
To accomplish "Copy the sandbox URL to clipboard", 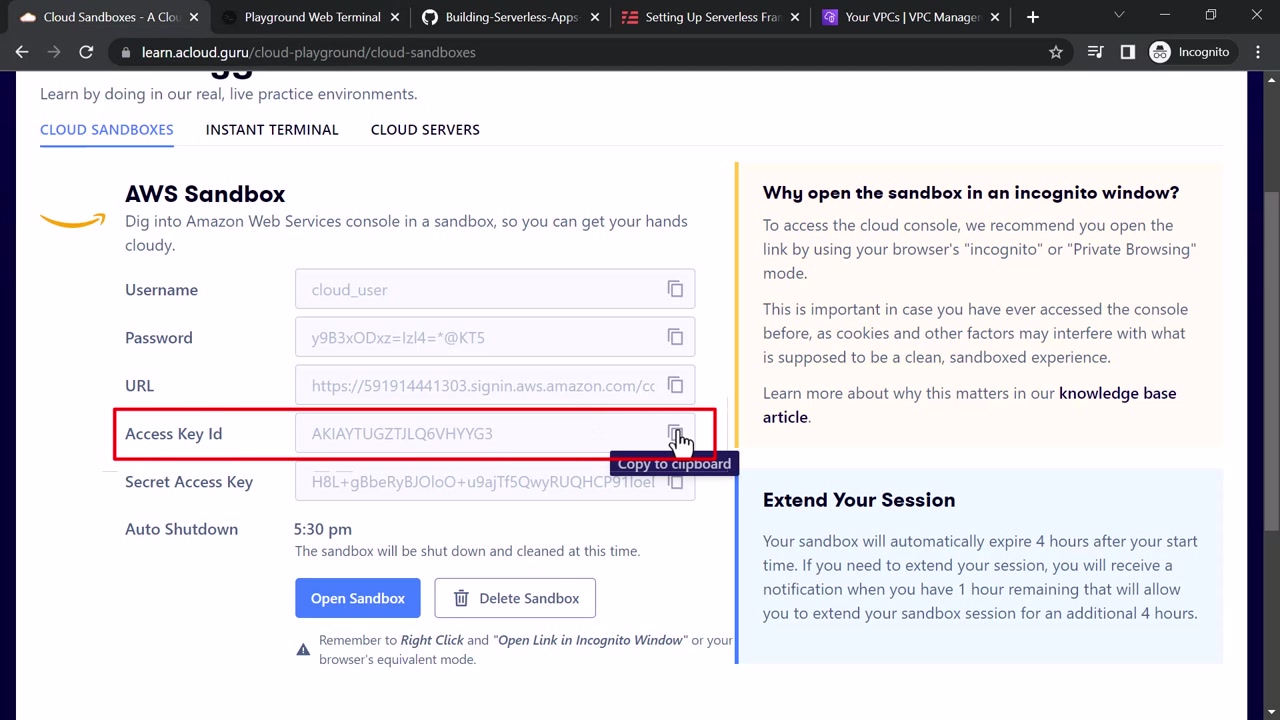I will tap(675, 386).
